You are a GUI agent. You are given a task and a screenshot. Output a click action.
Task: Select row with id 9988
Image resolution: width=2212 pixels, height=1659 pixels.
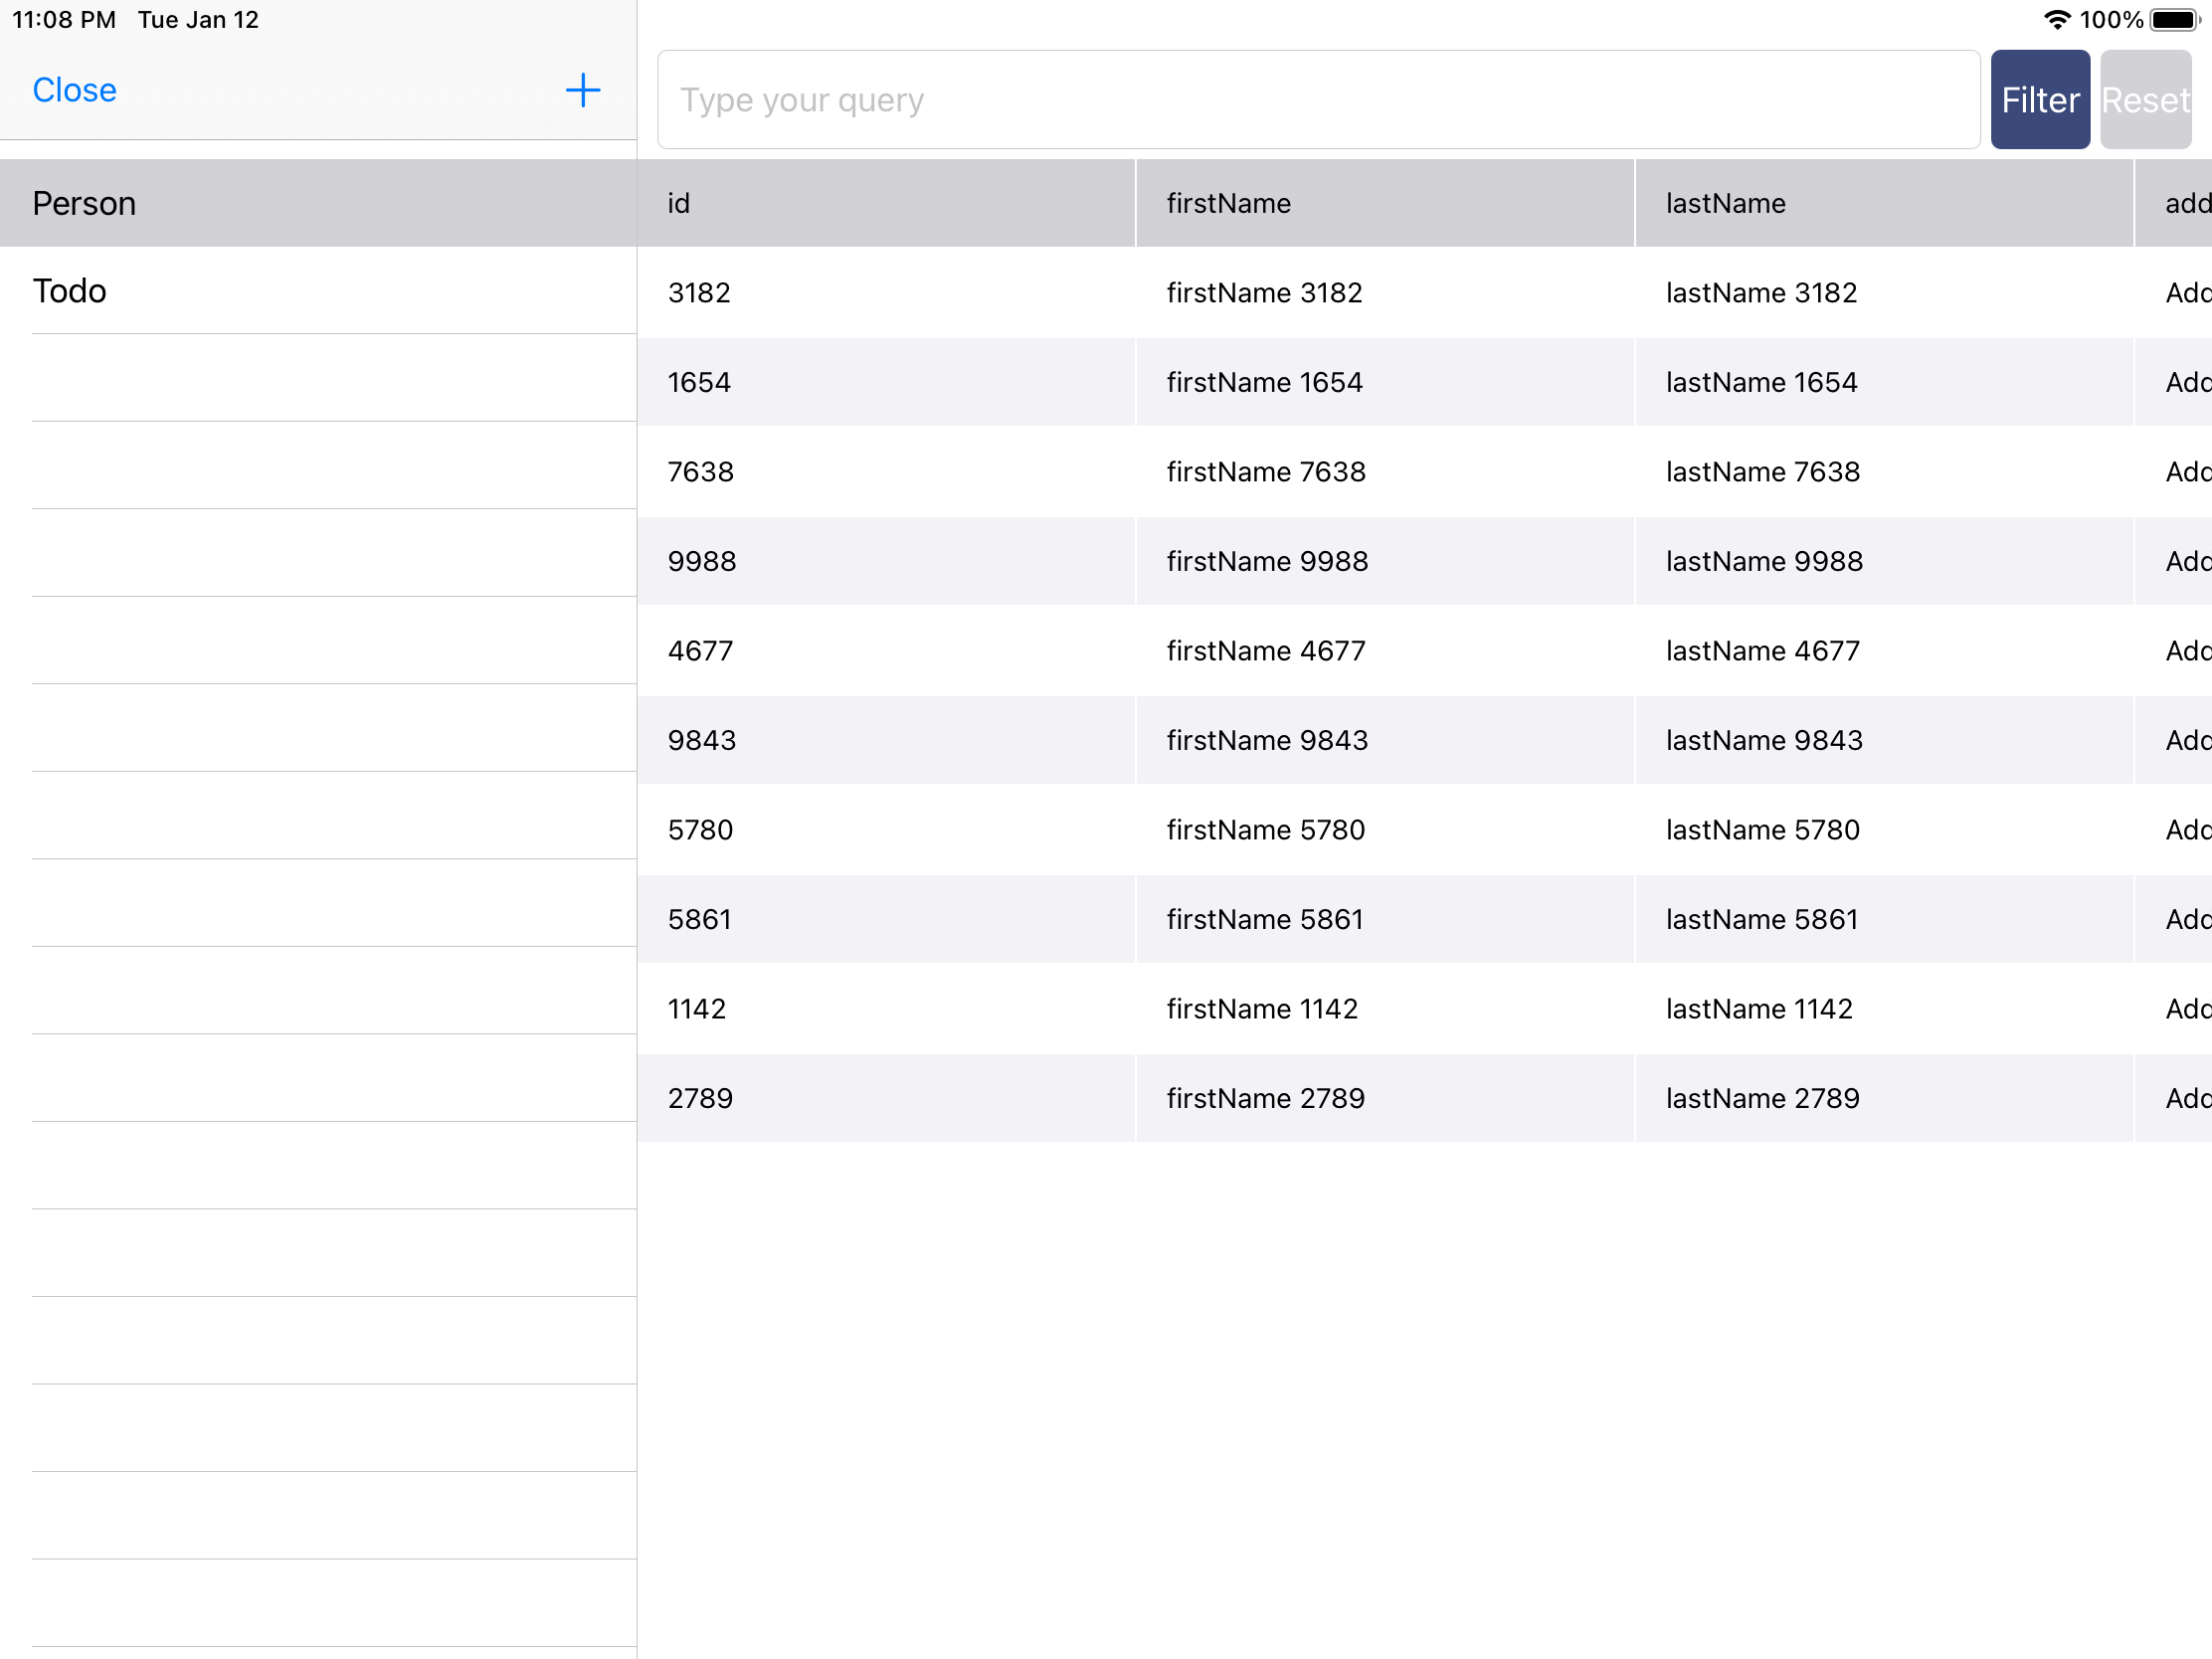(701, 561)
